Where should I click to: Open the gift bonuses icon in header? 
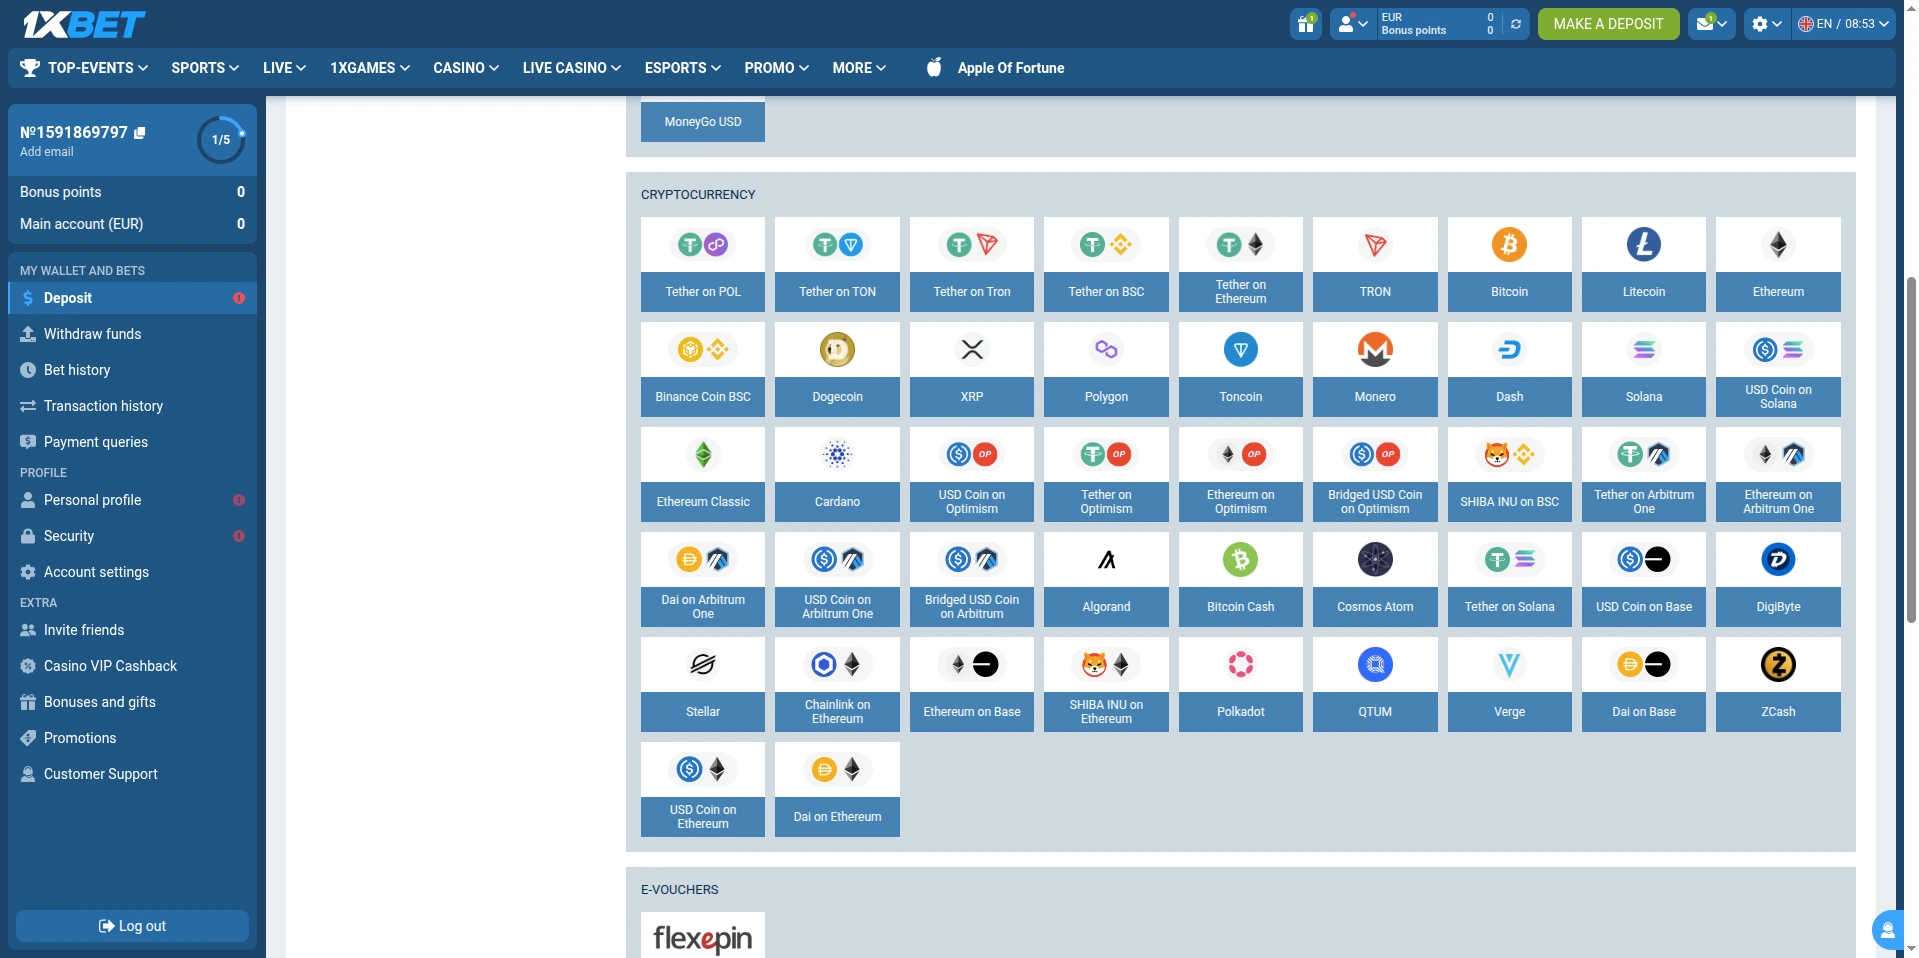[x=1306, y=24]
